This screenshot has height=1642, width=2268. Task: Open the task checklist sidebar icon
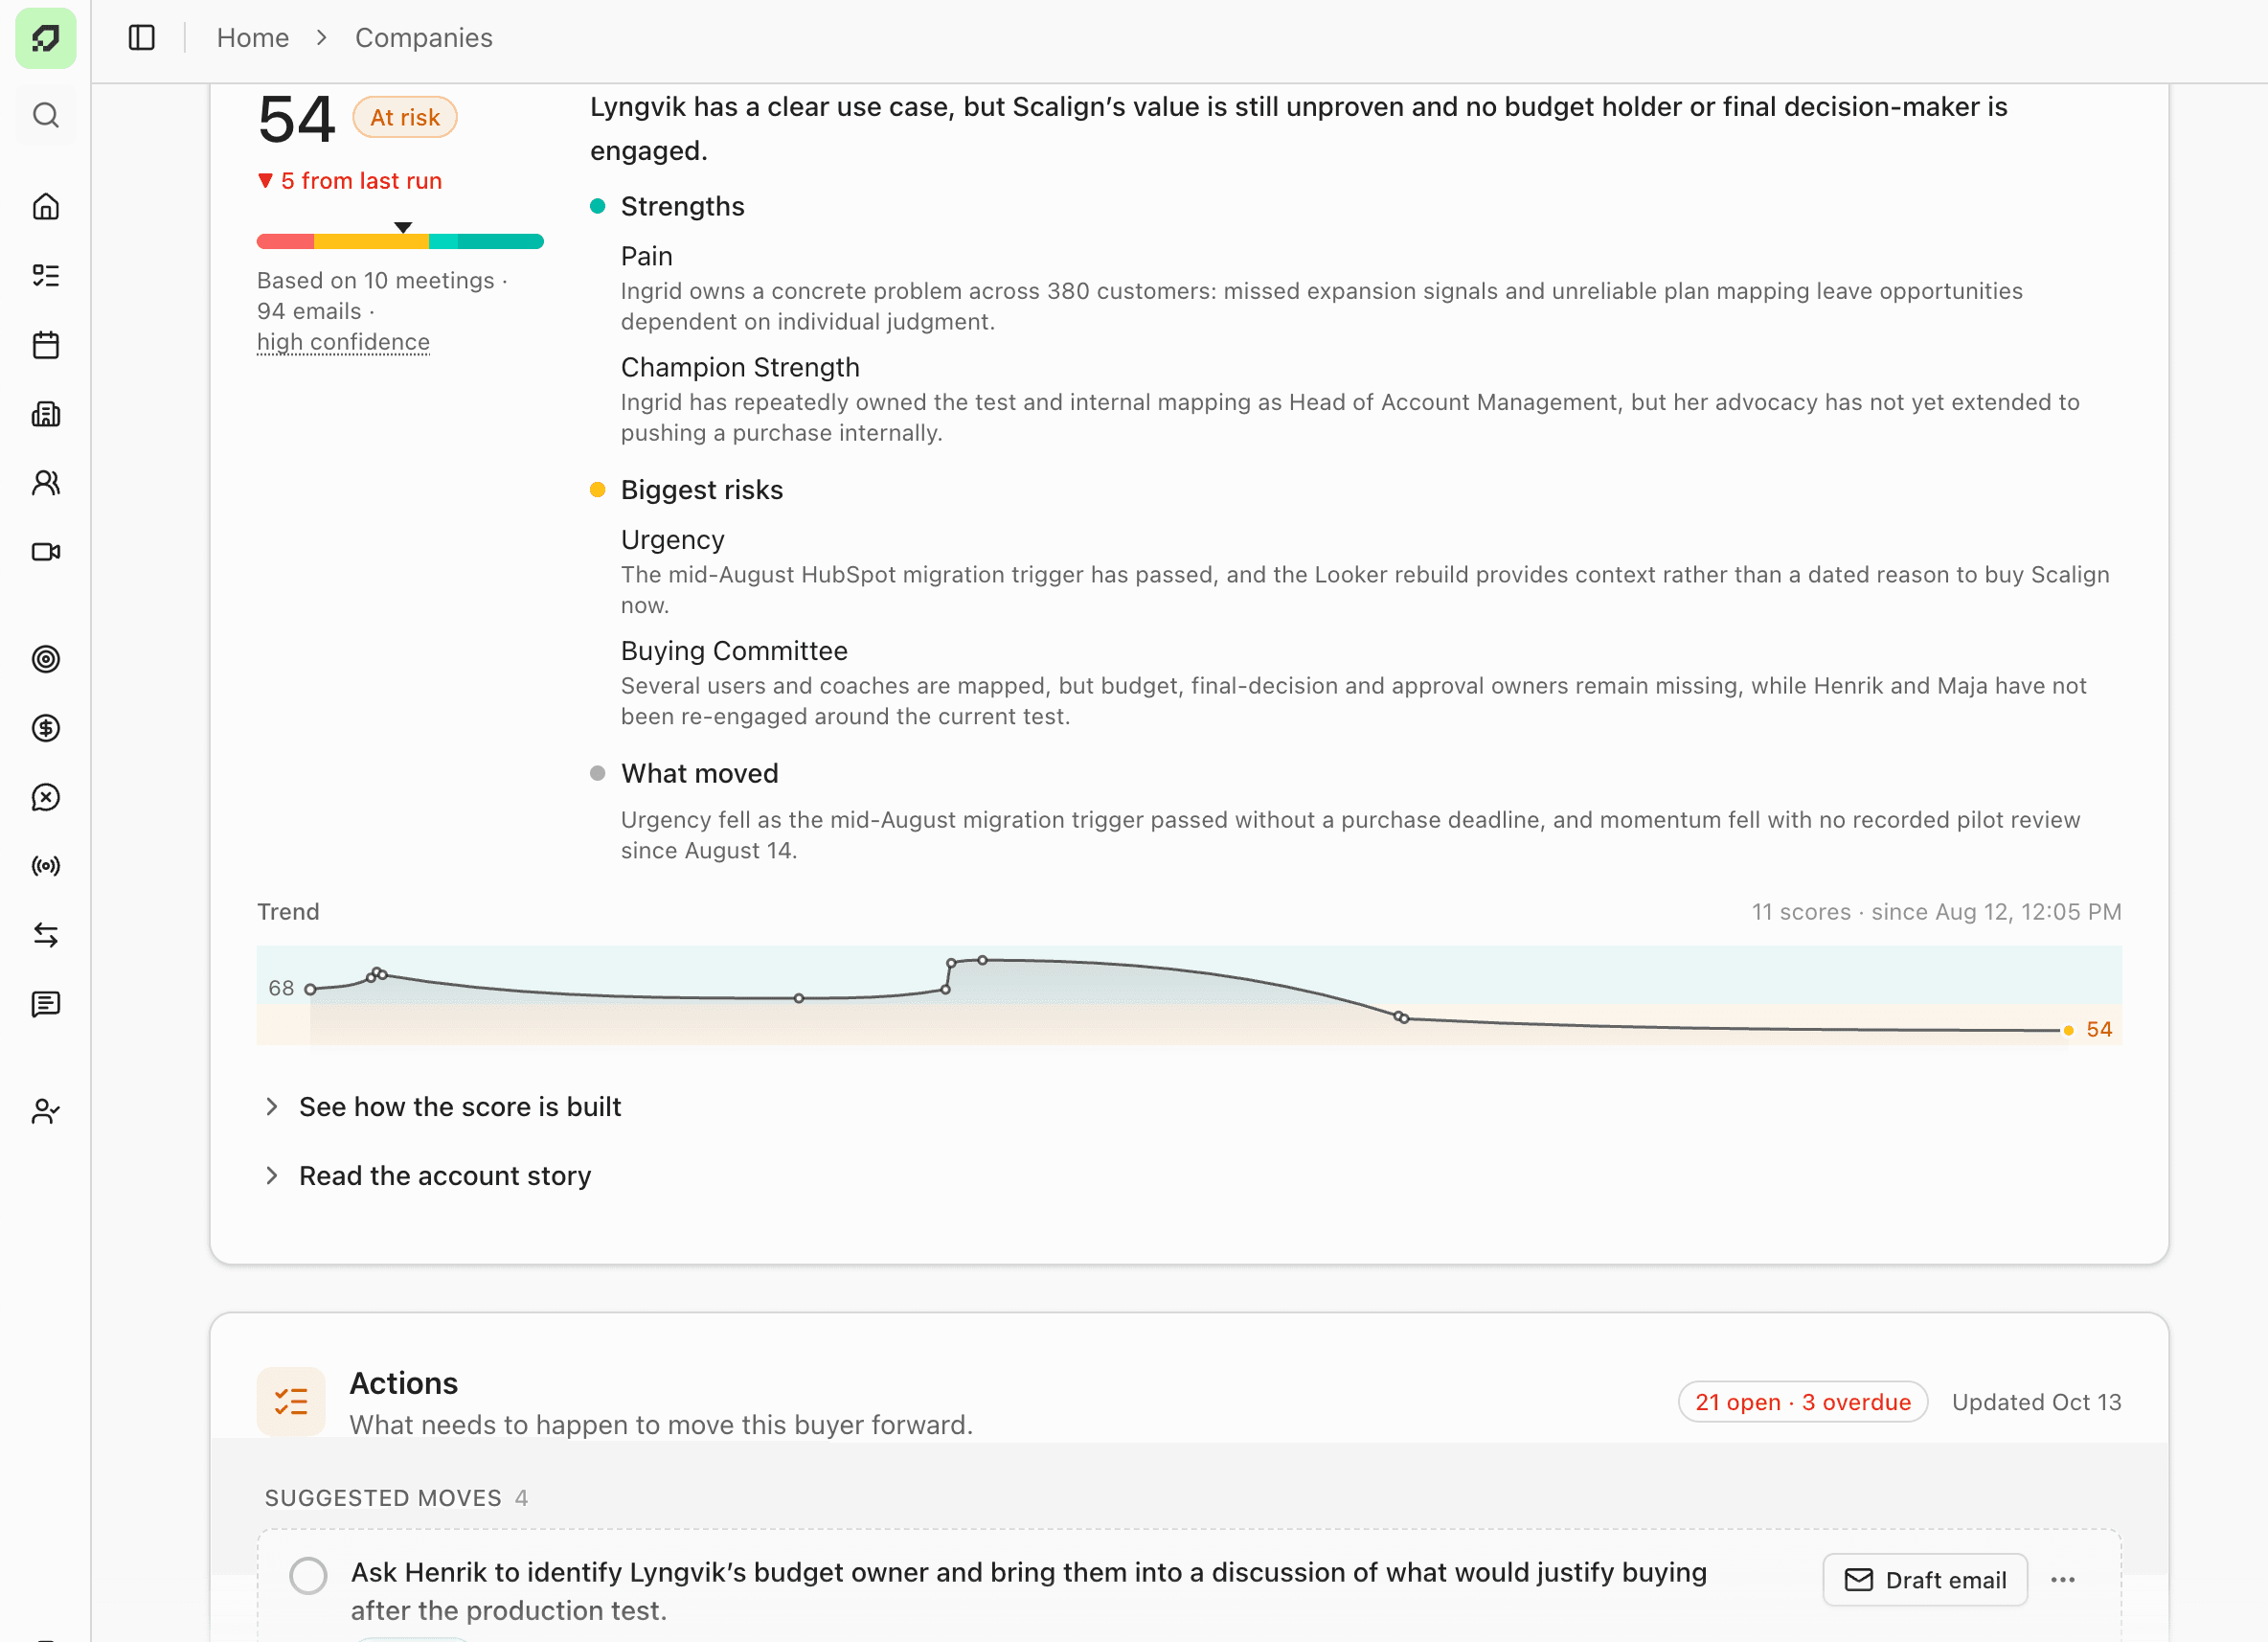point(46,275)
